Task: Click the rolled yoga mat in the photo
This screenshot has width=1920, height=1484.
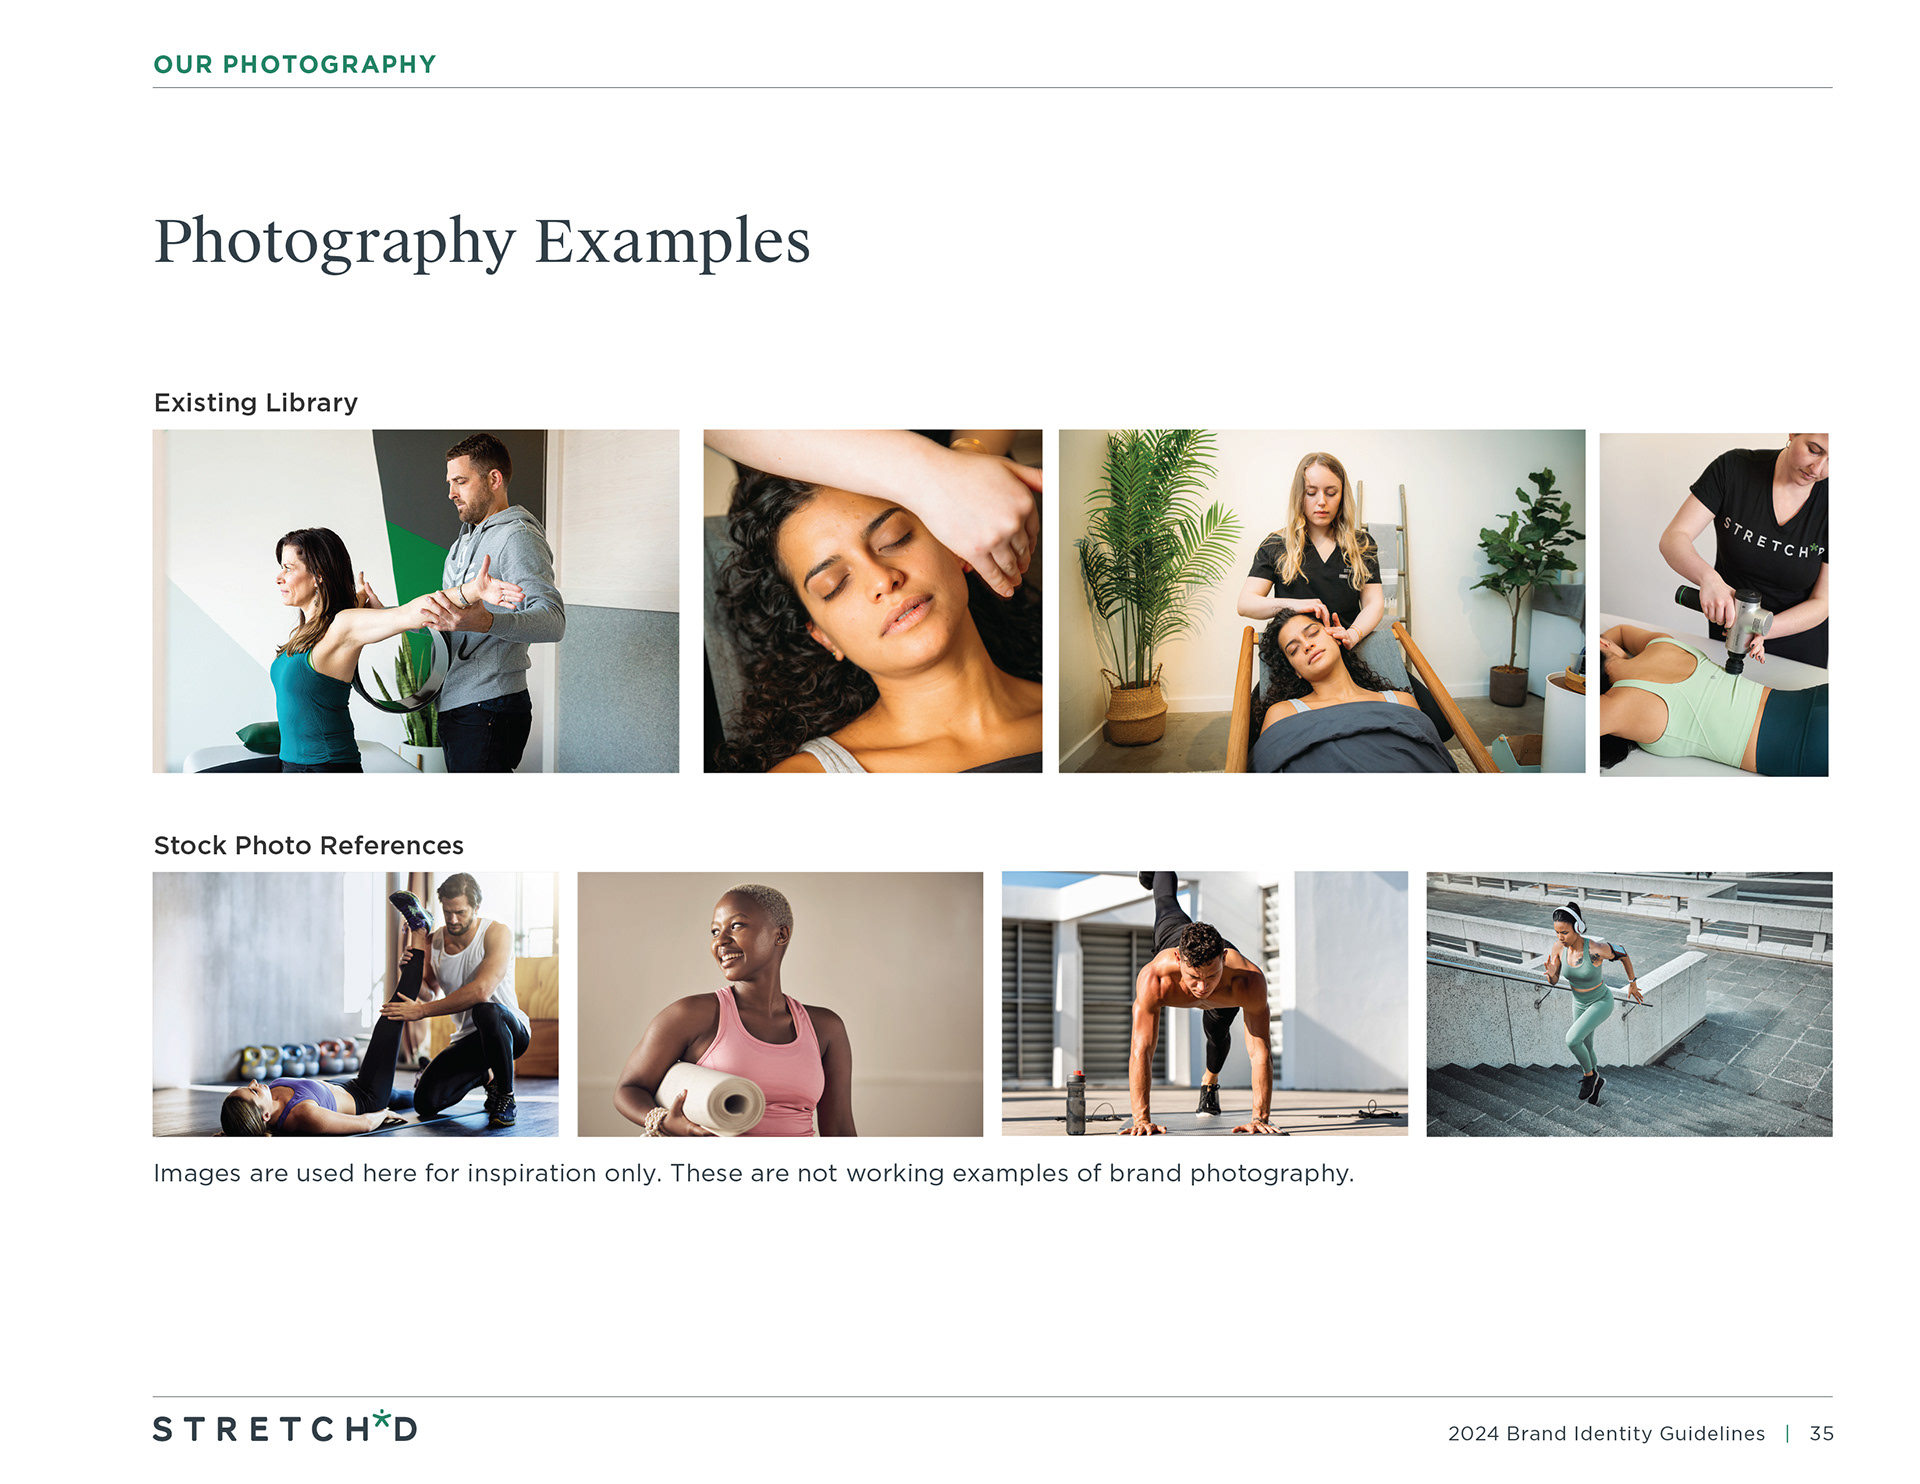Action: [x=712, y=1098]
